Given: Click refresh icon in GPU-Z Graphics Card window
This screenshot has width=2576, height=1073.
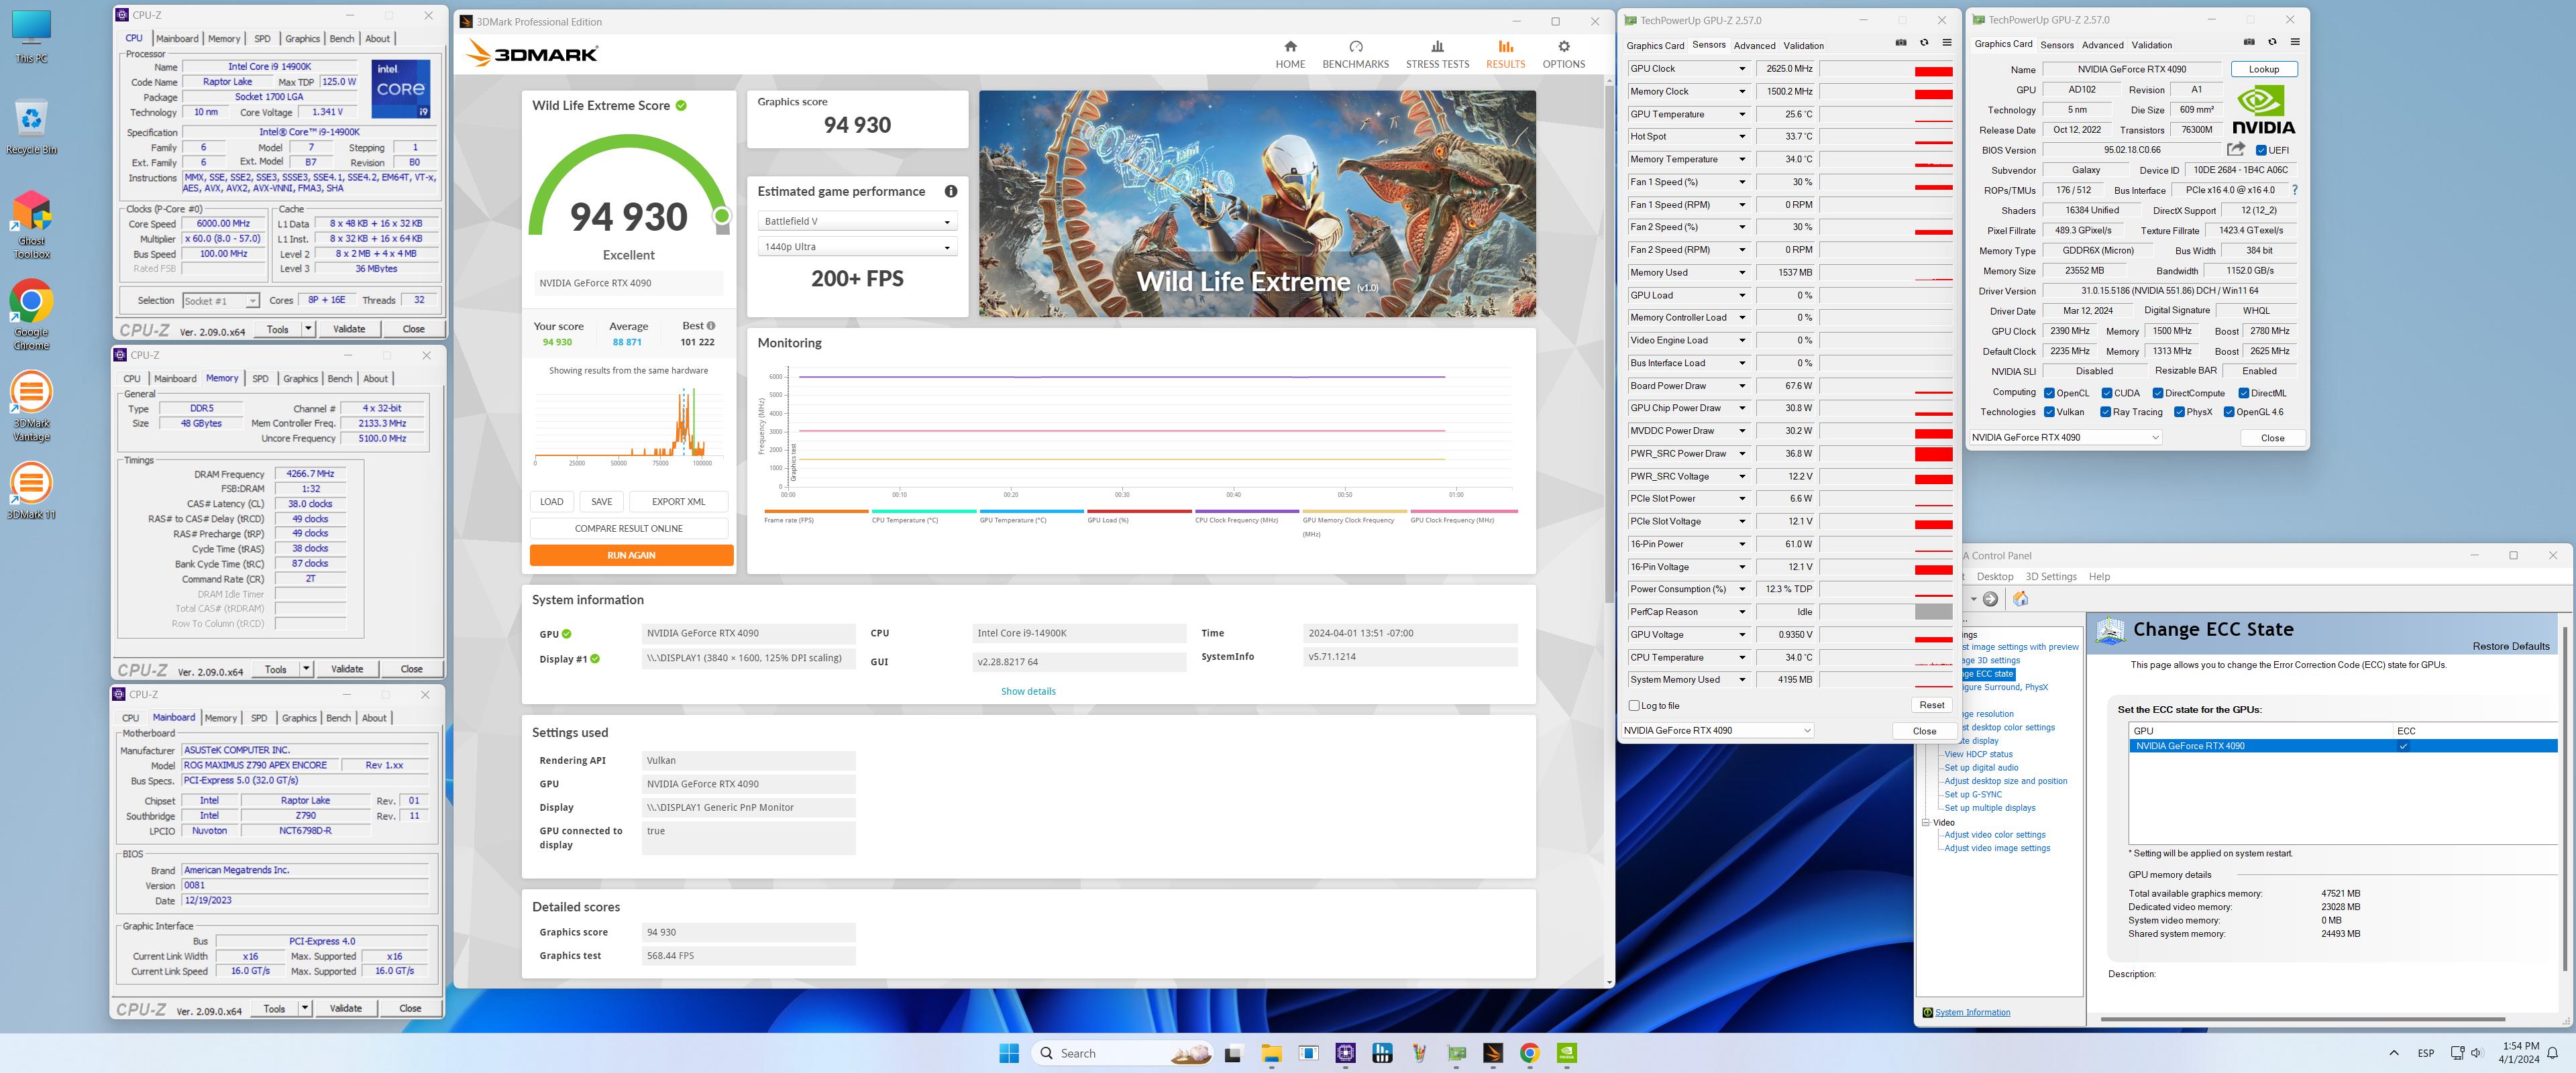Looking at the screenshot, I should click(x=2272, y=42).
